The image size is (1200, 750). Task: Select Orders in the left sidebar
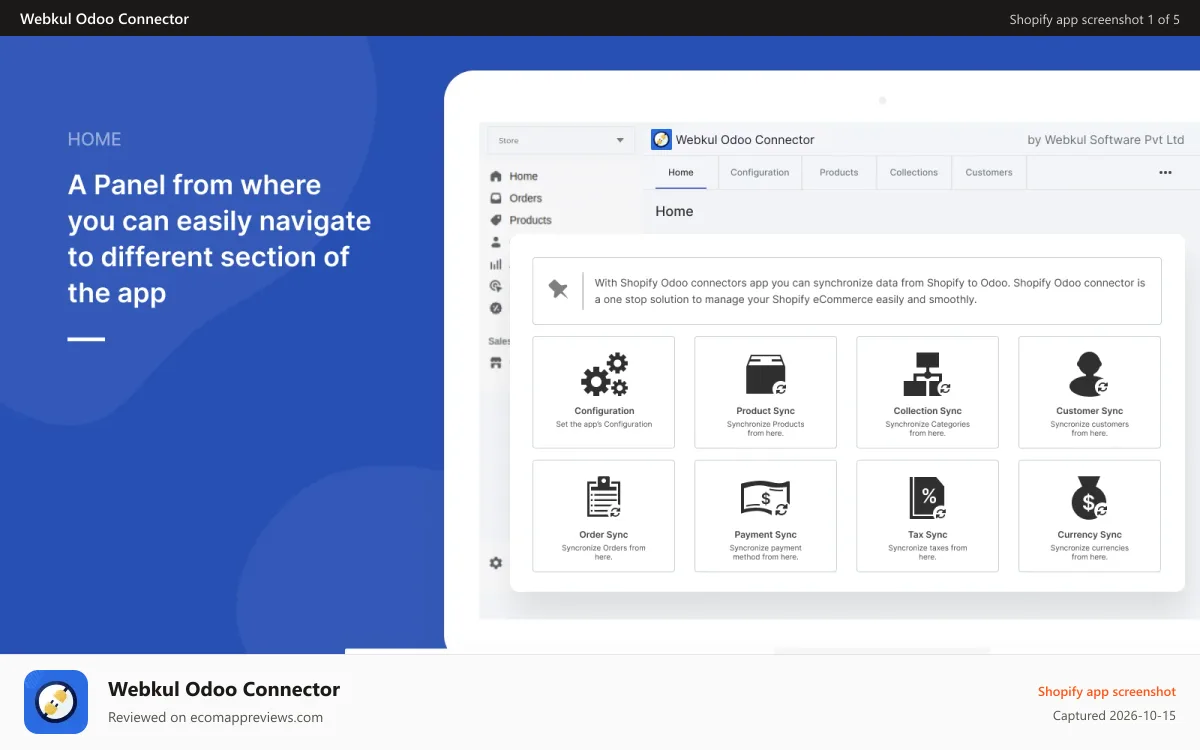525,198
